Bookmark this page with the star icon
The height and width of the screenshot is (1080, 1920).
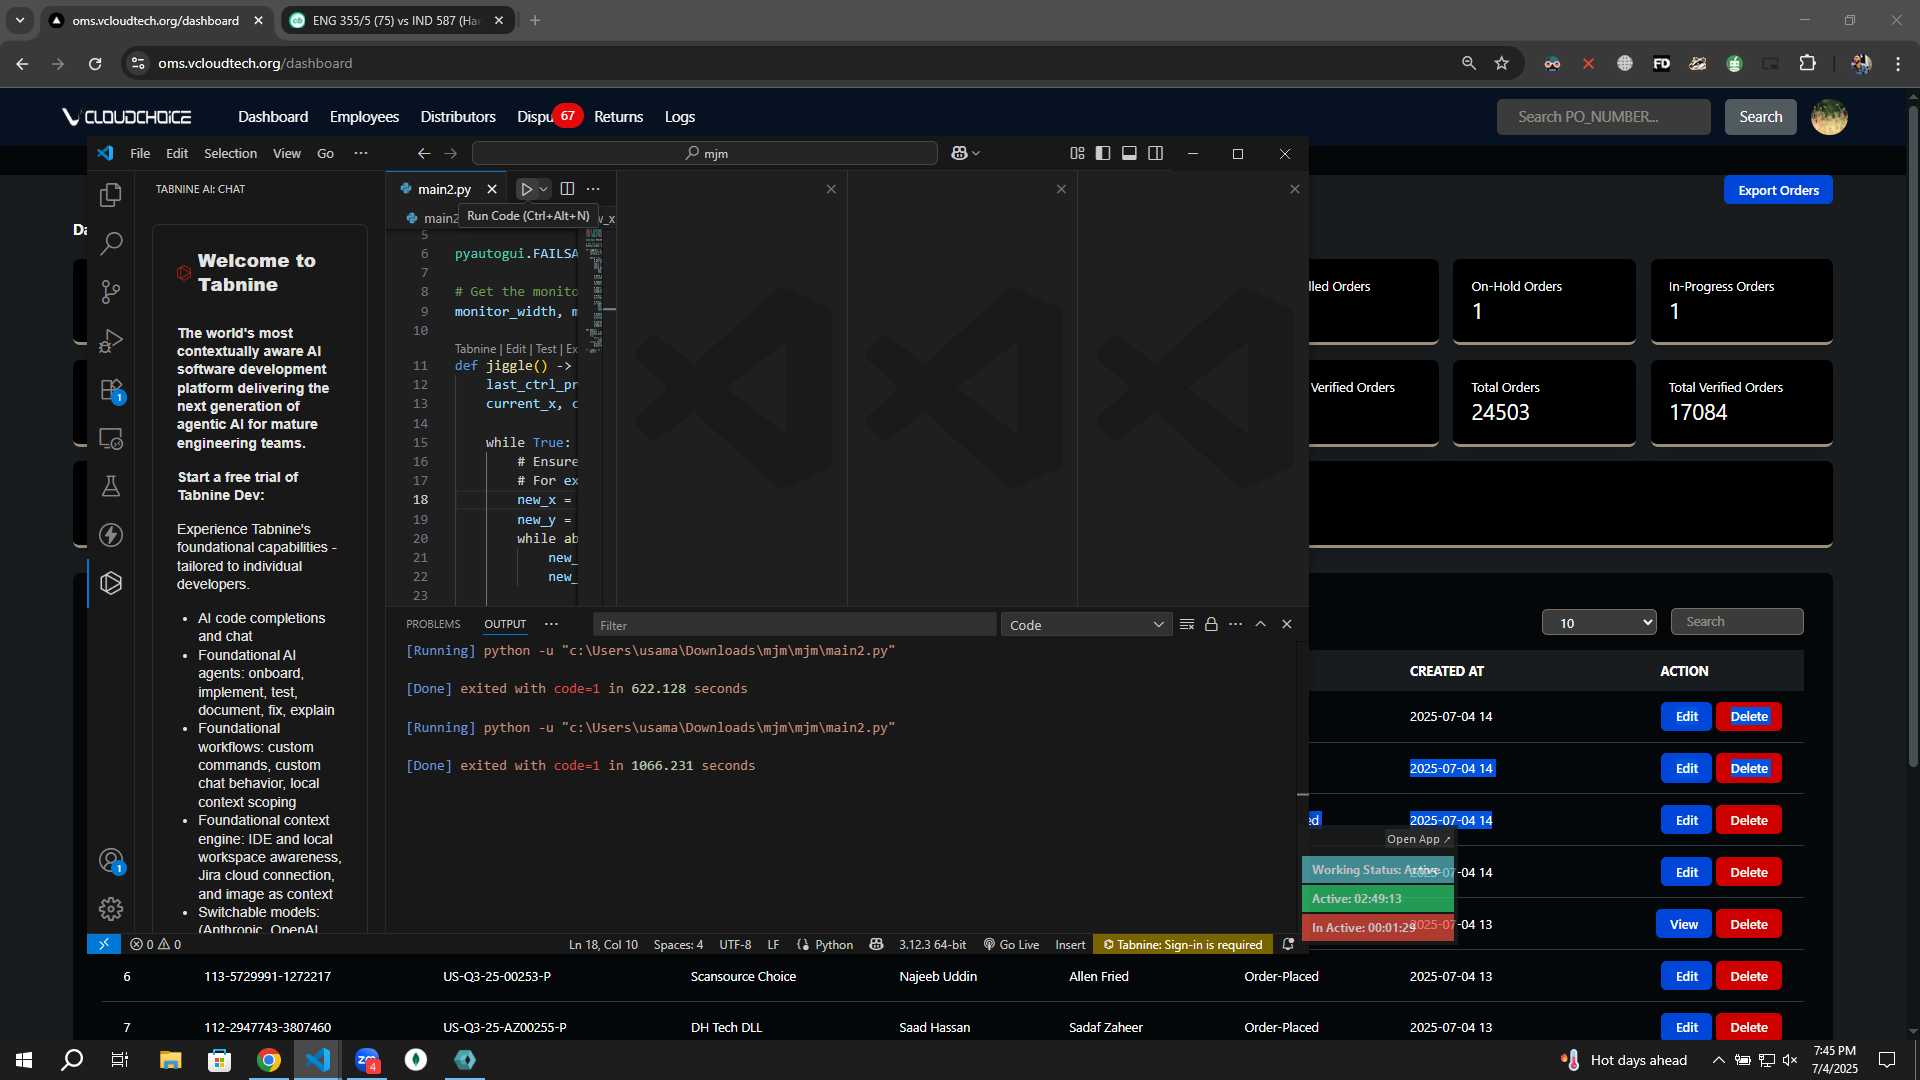point(1501,63)
